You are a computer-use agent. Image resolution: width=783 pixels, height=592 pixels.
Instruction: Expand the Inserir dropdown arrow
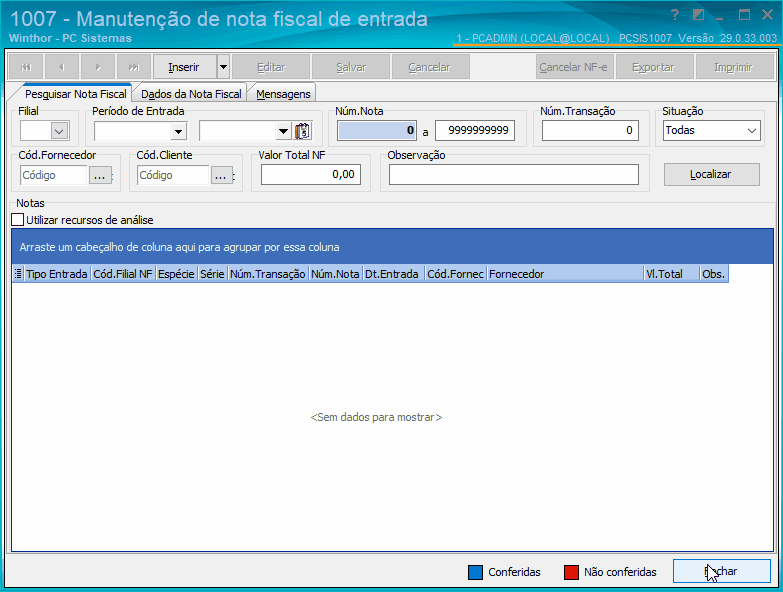[223, 67]
